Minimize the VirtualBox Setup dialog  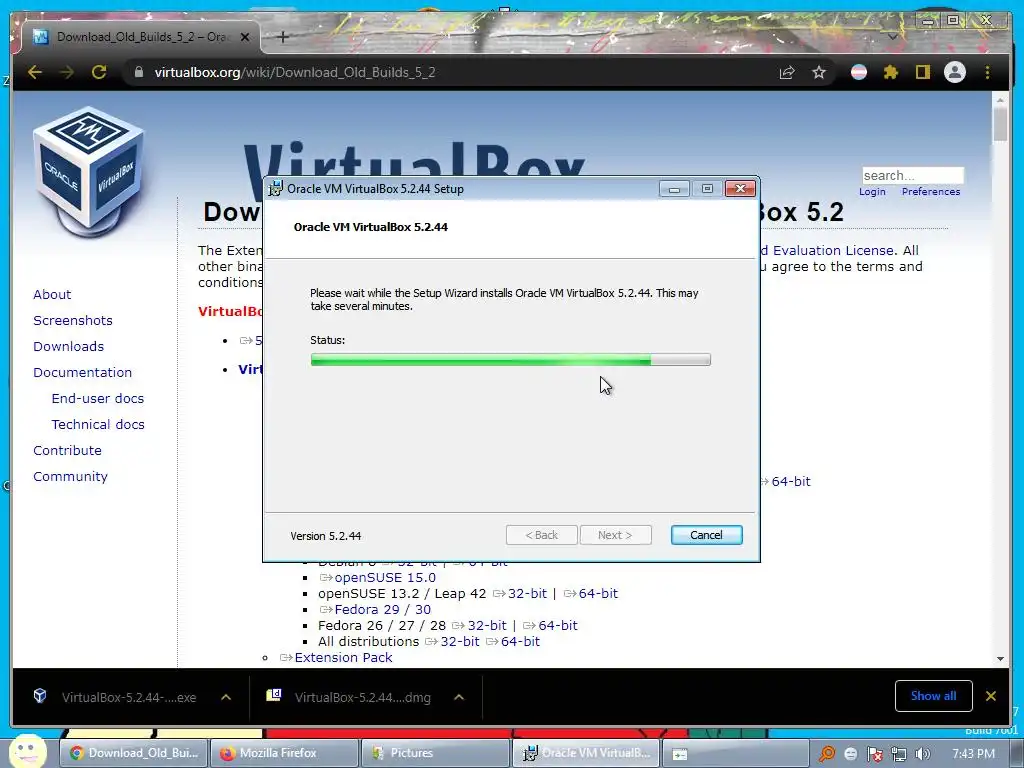coord(674,189)
